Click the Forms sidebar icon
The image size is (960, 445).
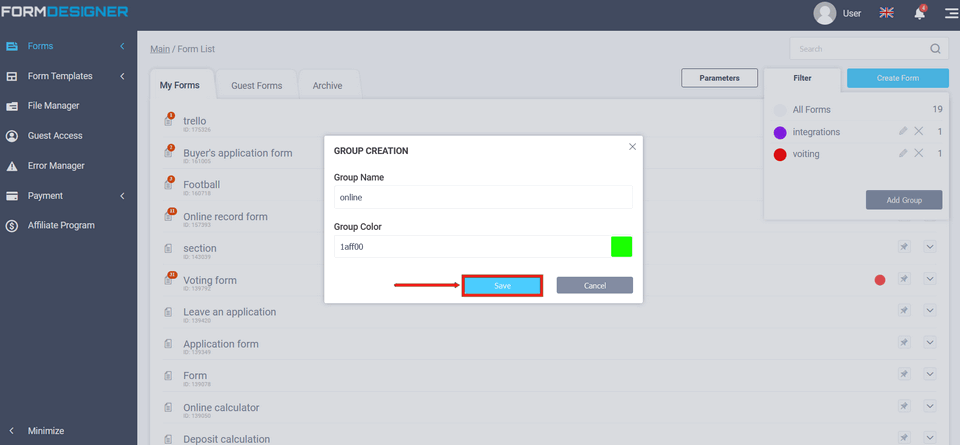coord(12,46)
